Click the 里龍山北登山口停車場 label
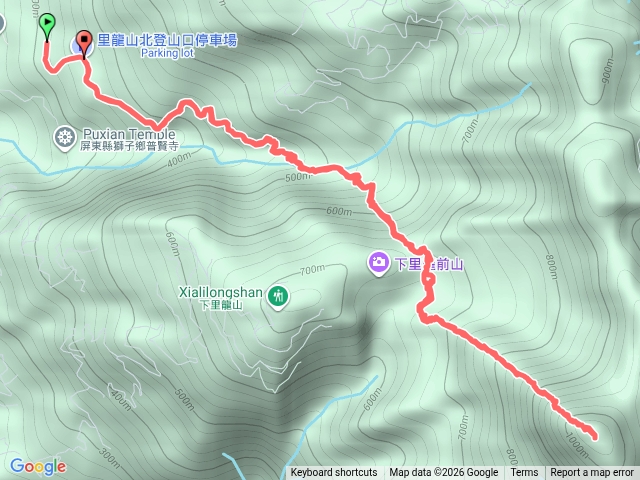Screen dimensions: 640x480 tap(167, 40)
